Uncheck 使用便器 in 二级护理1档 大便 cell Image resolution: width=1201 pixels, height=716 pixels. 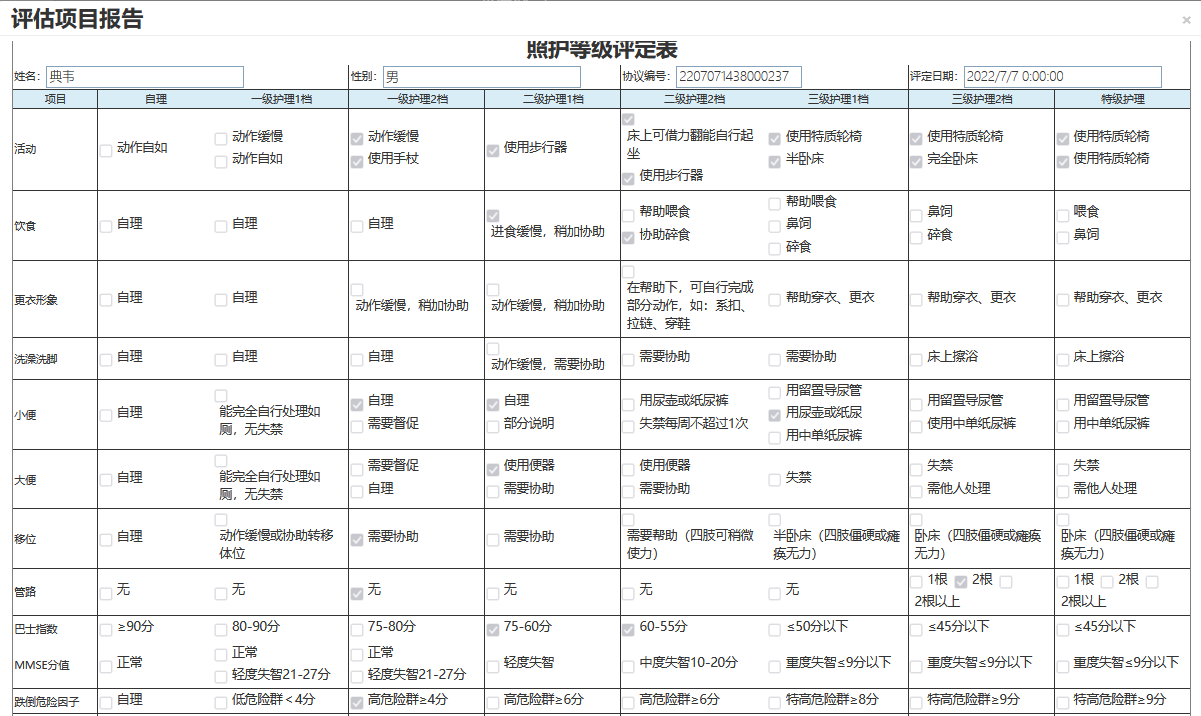[493, 469]
